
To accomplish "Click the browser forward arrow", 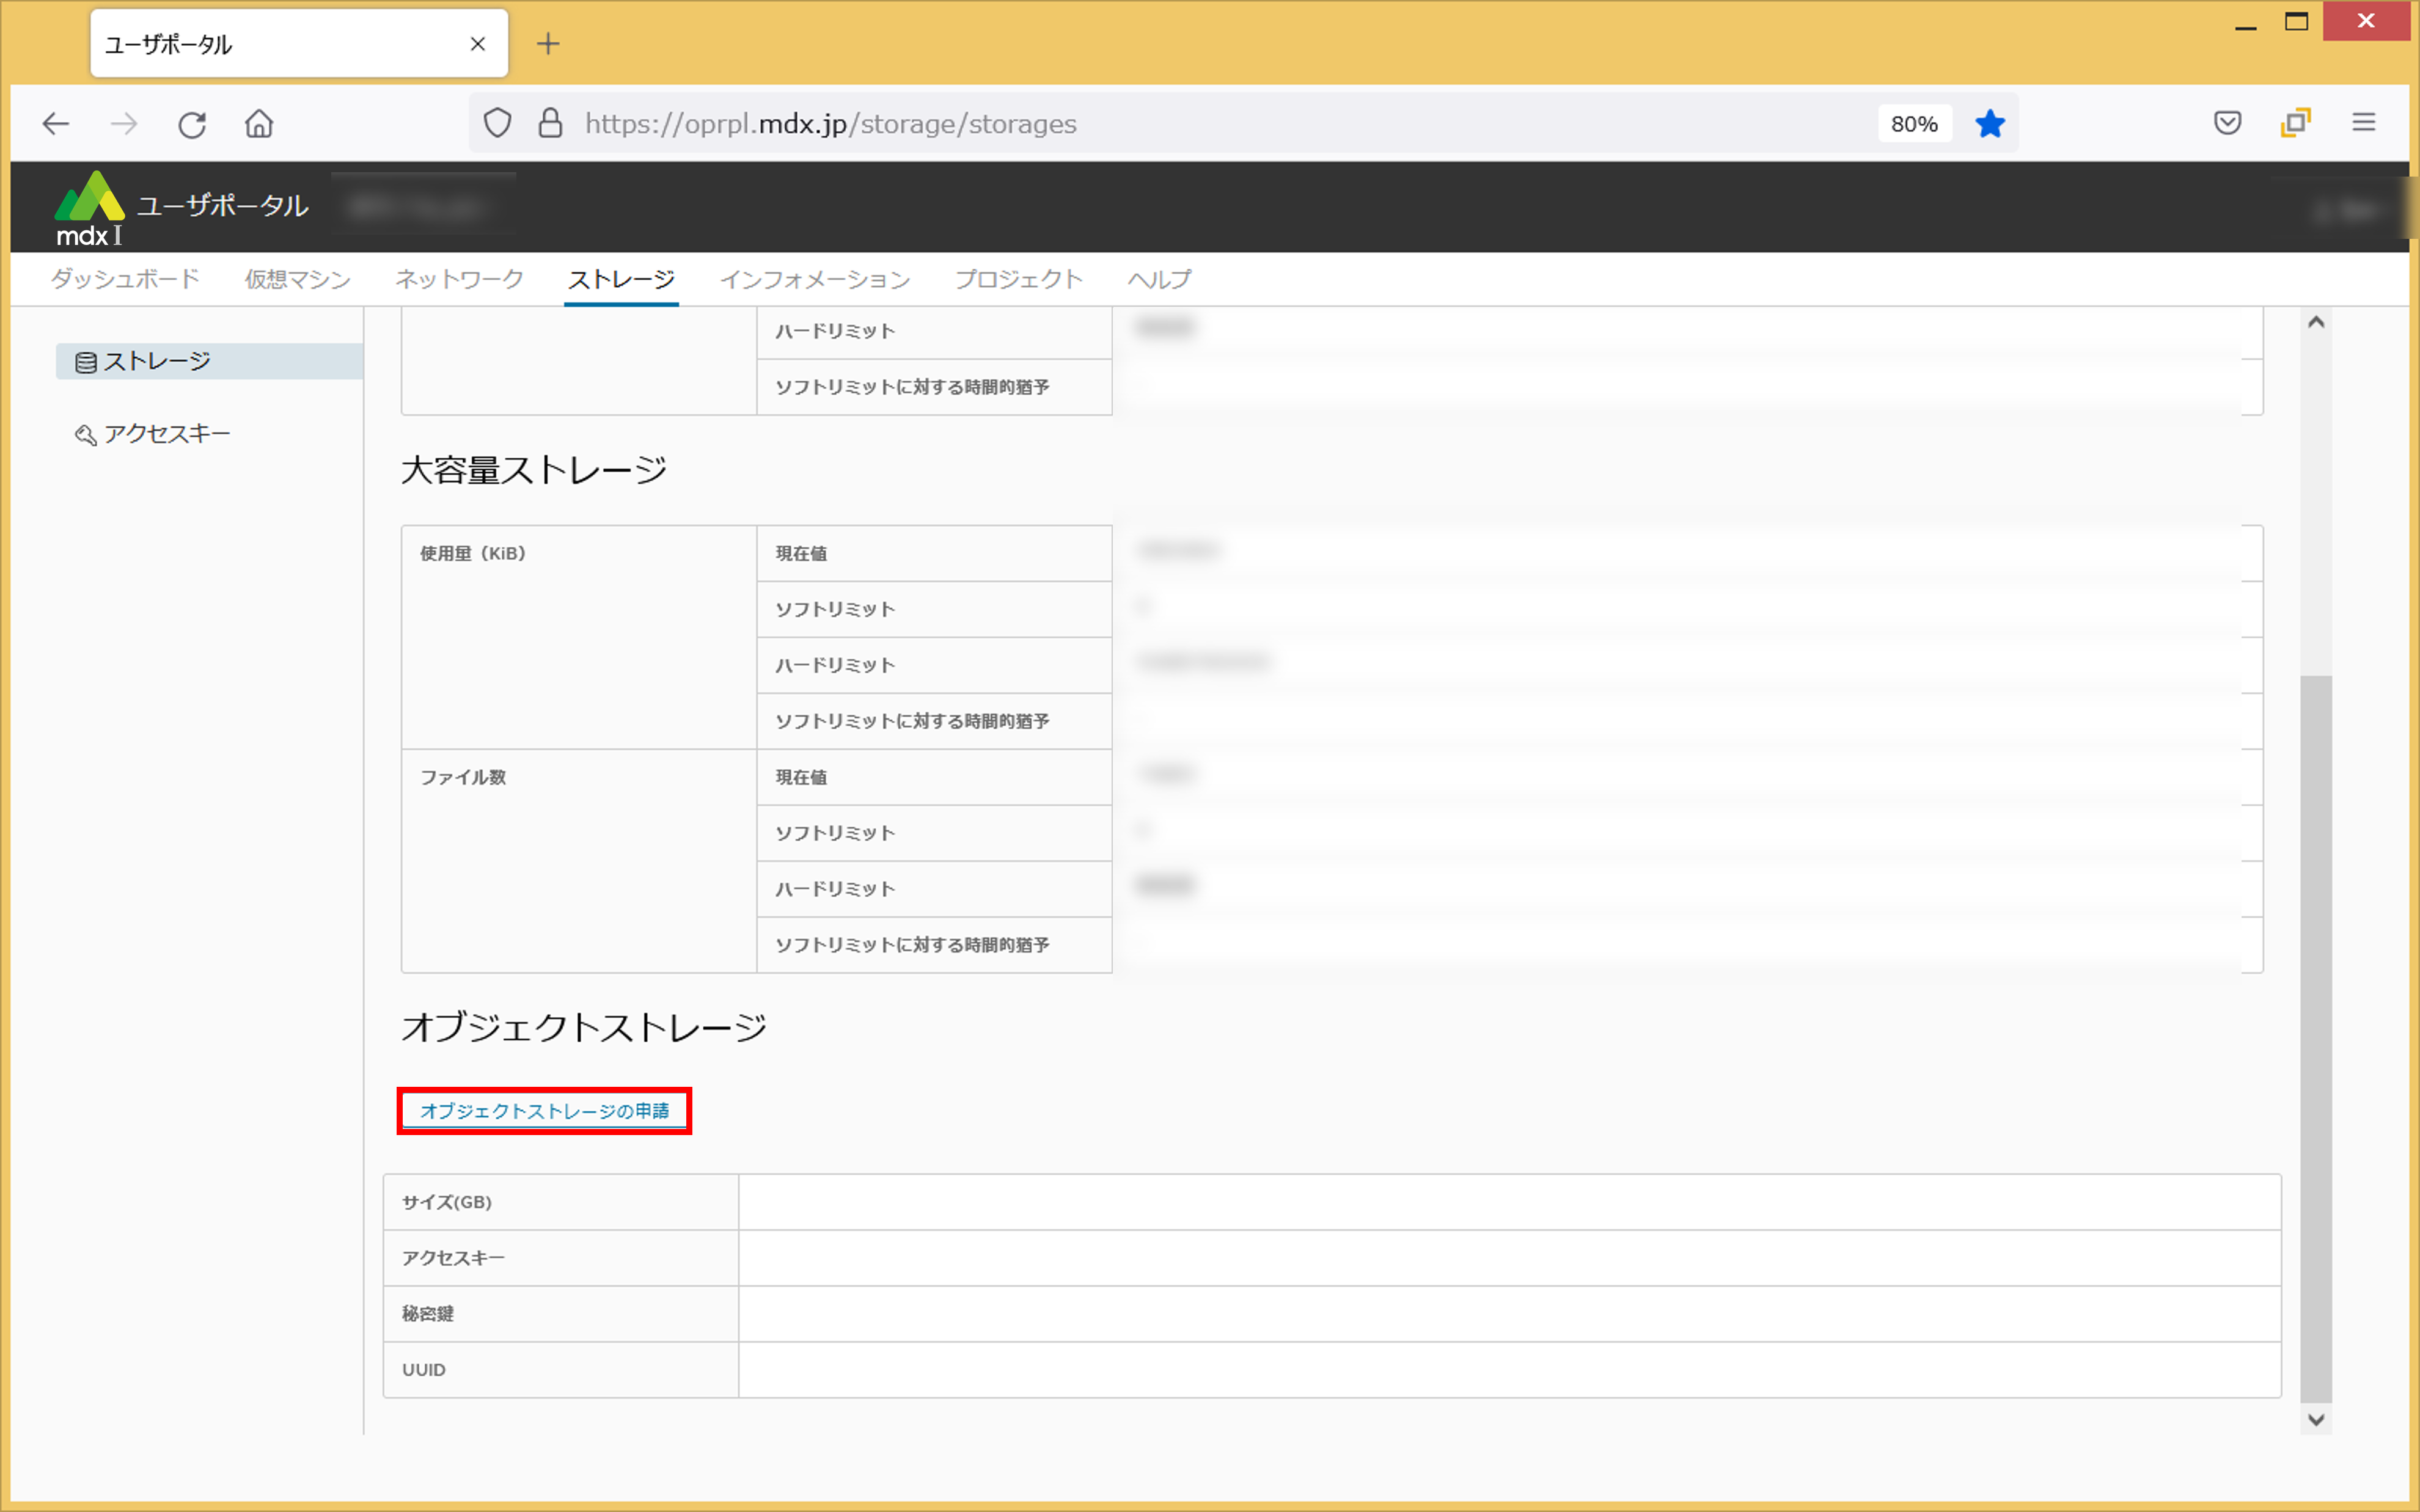I will click(x=124, y=124).
